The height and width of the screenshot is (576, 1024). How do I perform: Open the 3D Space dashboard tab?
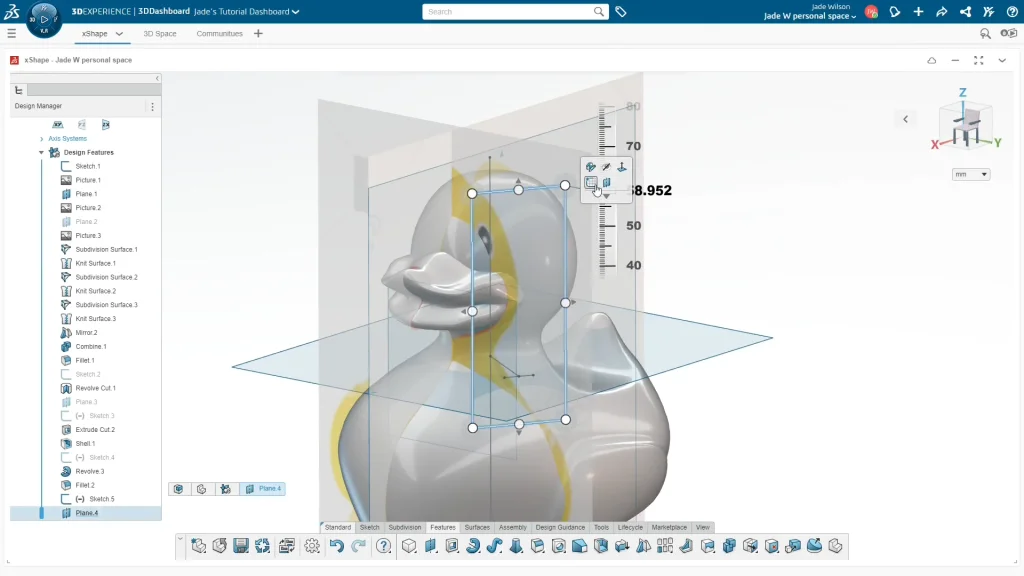160,33
